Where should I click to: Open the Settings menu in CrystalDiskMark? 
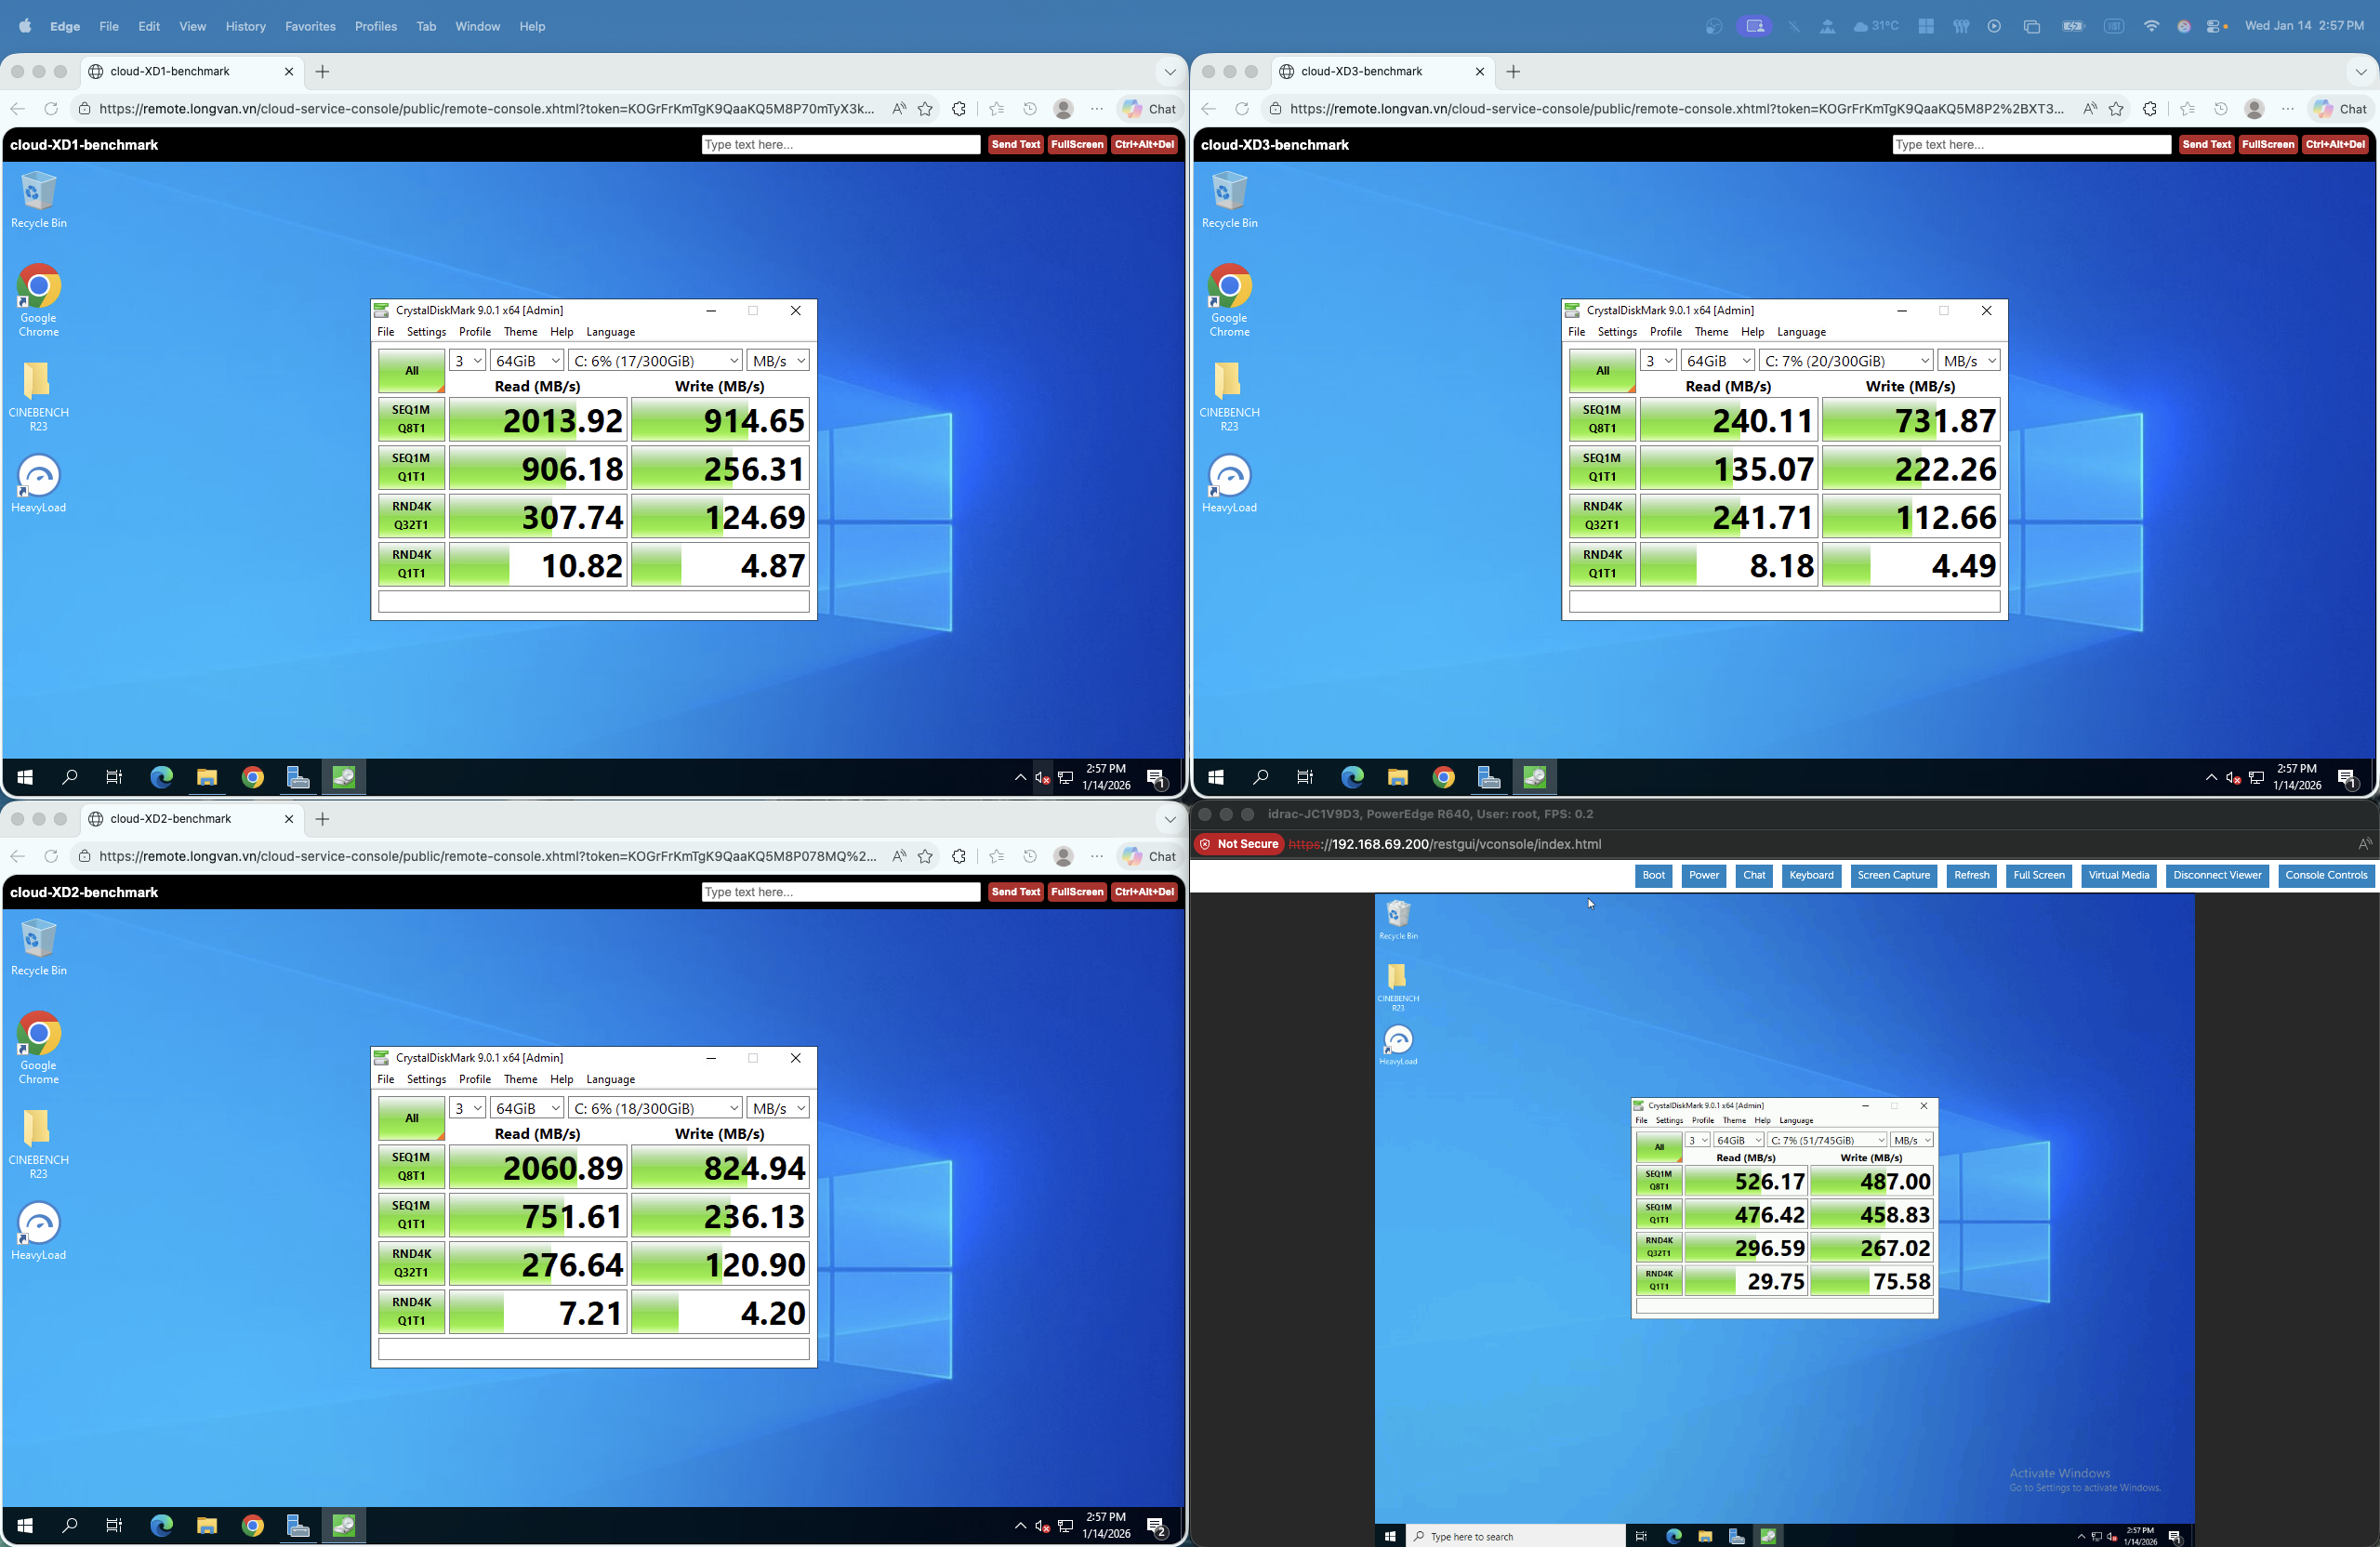pyautogui.click(x=426, y=331)
